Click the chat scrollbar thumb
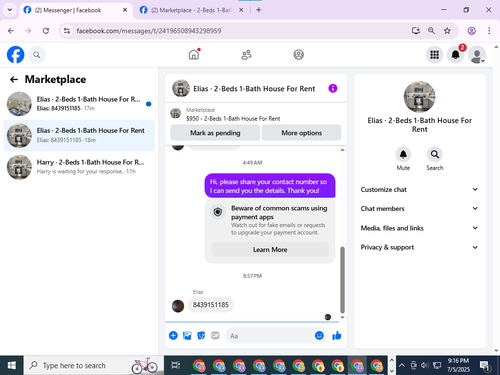 coord(342,280)
